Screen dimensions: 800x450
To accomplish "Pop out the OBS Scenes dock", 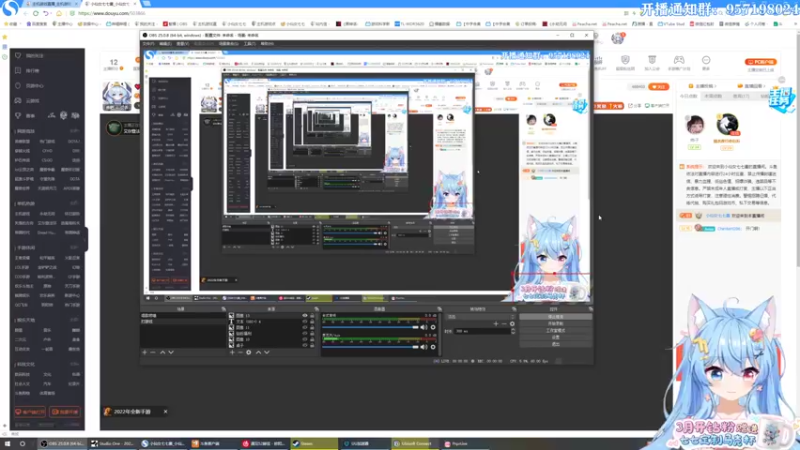I will click(223, 309).
